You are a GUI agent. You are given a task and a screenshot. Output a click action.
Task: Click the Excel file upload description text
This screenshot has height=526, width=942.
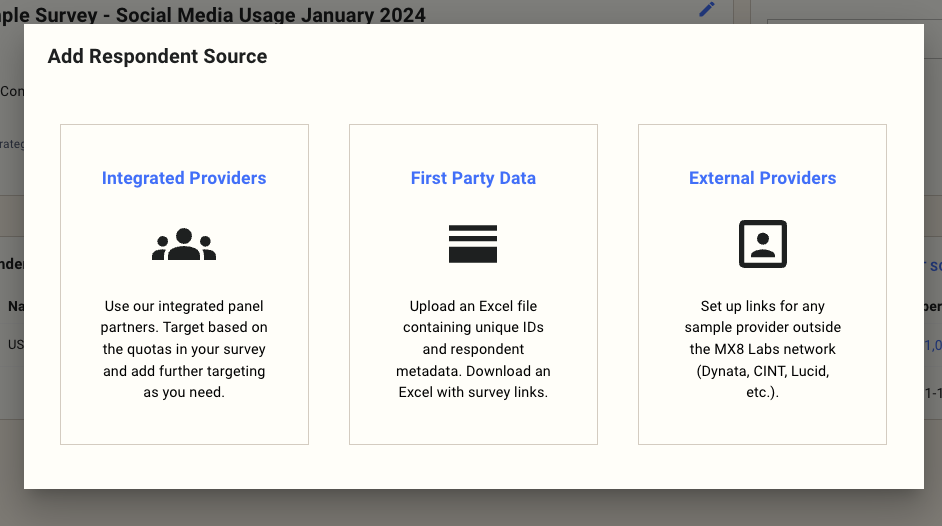coord(473,349)
